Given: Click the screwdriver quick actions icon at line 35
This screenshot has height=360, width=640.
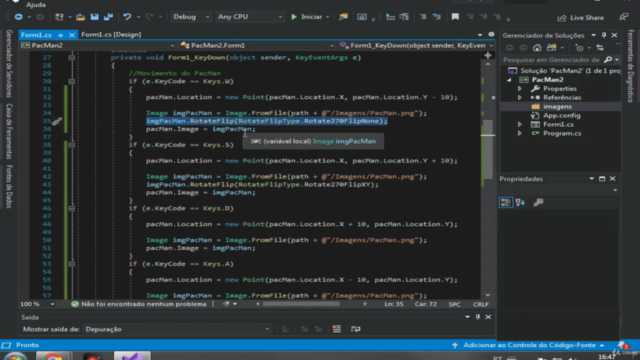Looking at the screenshot, I should (57, 121).
